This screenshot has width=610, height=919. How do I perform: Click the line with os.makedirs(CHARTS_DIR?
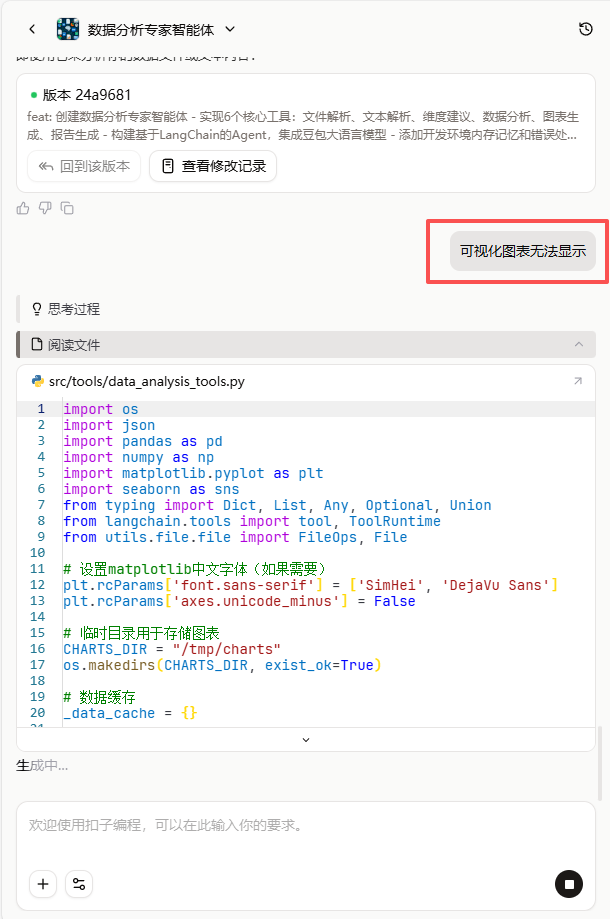[x=223, y=665]
